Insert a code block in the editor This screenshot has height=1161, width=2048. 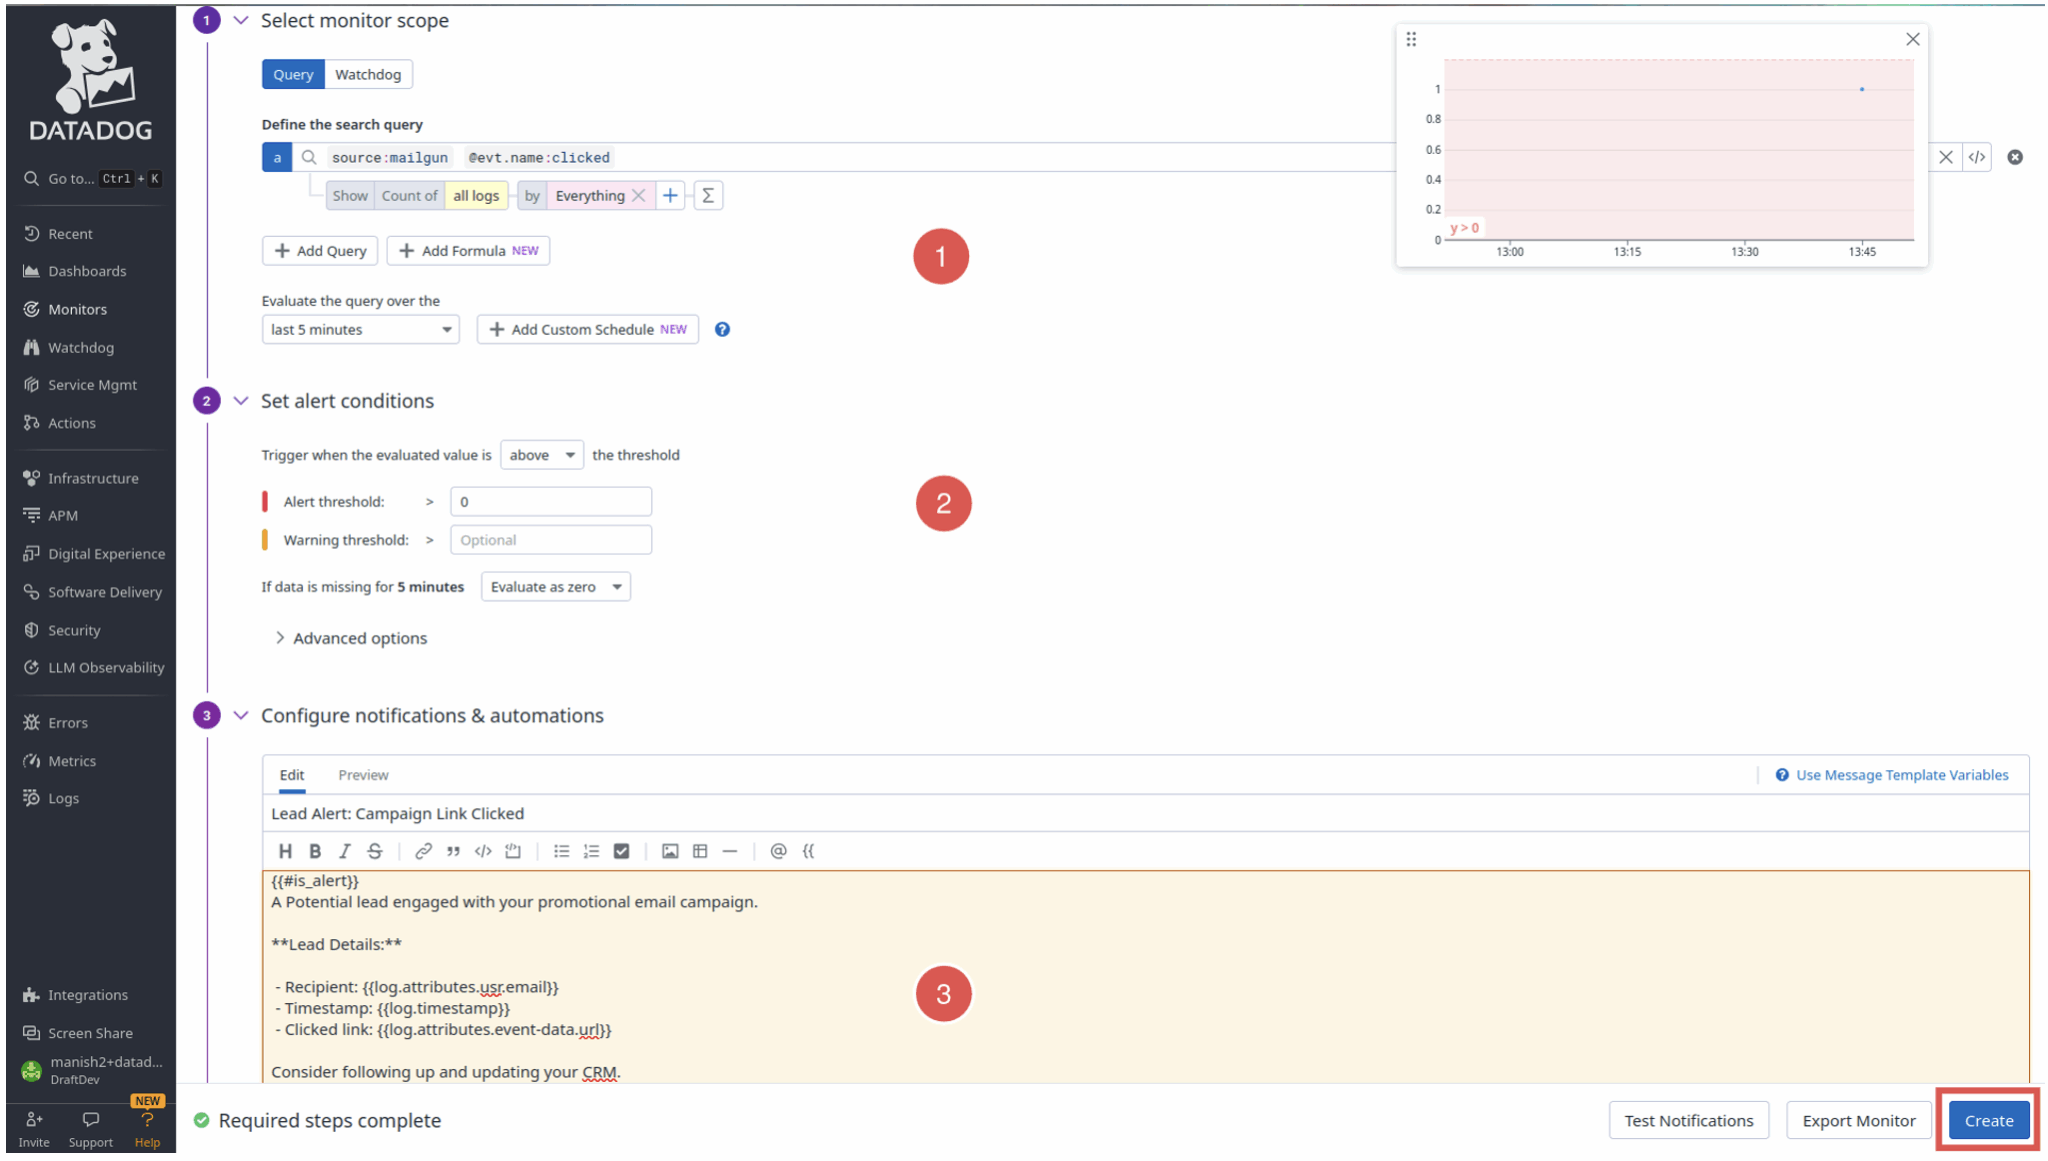(513, 851)
